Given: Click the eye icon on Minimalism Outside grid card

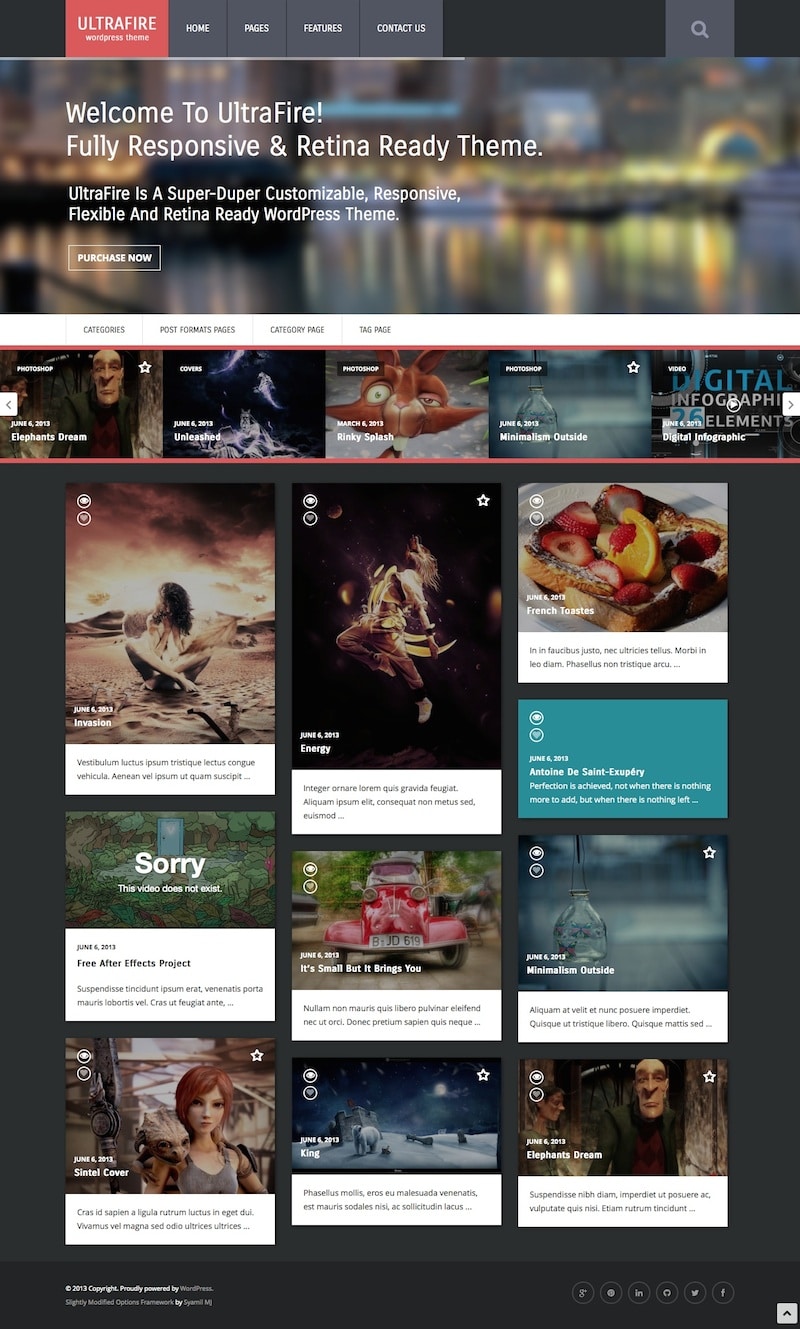Looking at the screenshot, I should click(537, 853).
